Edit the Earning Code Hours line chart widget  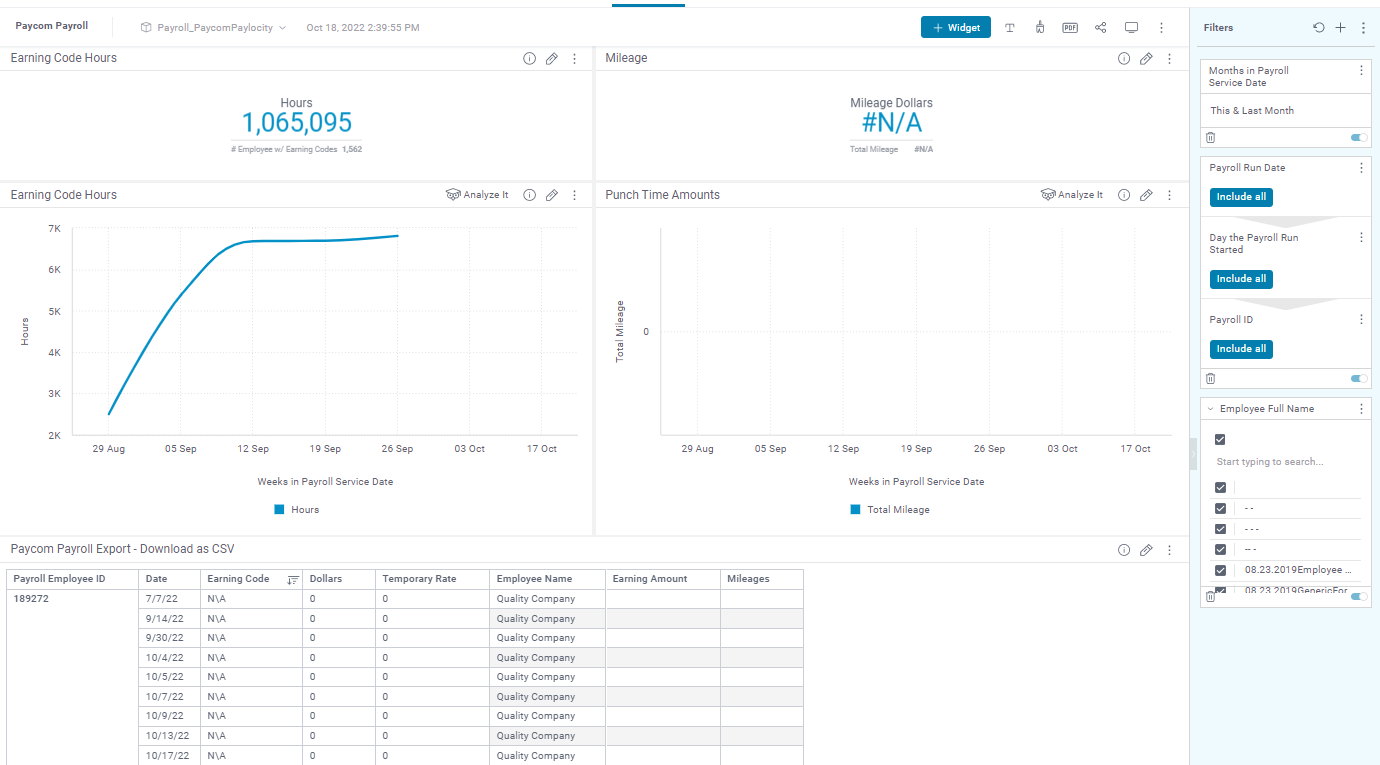552,195
